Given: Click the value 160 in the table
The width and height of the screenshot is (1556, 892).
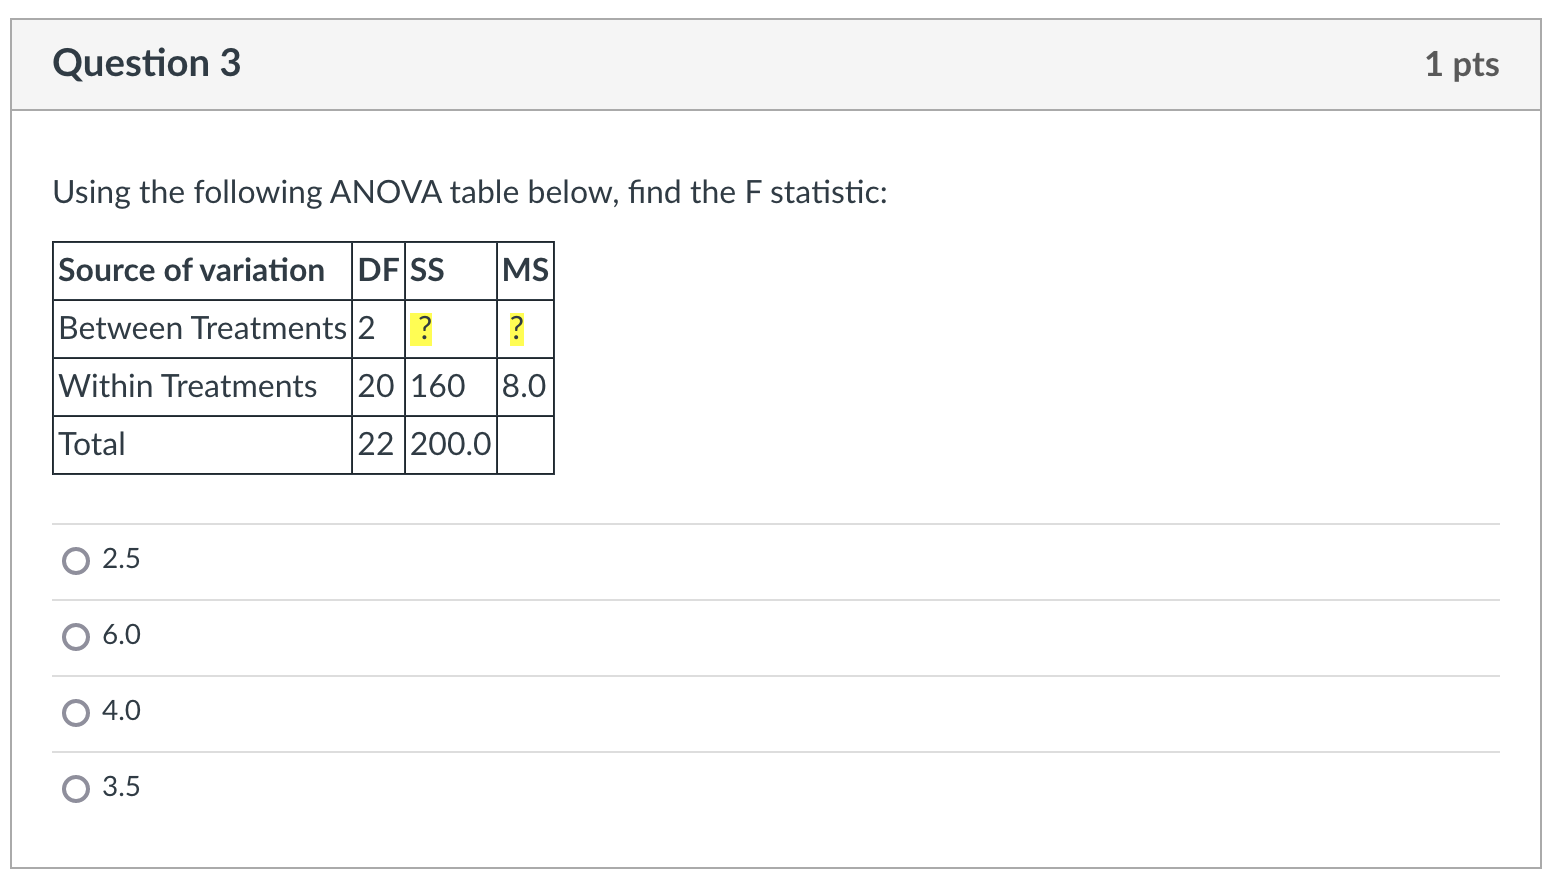Looking at the screenshot, I should [436, 386].
